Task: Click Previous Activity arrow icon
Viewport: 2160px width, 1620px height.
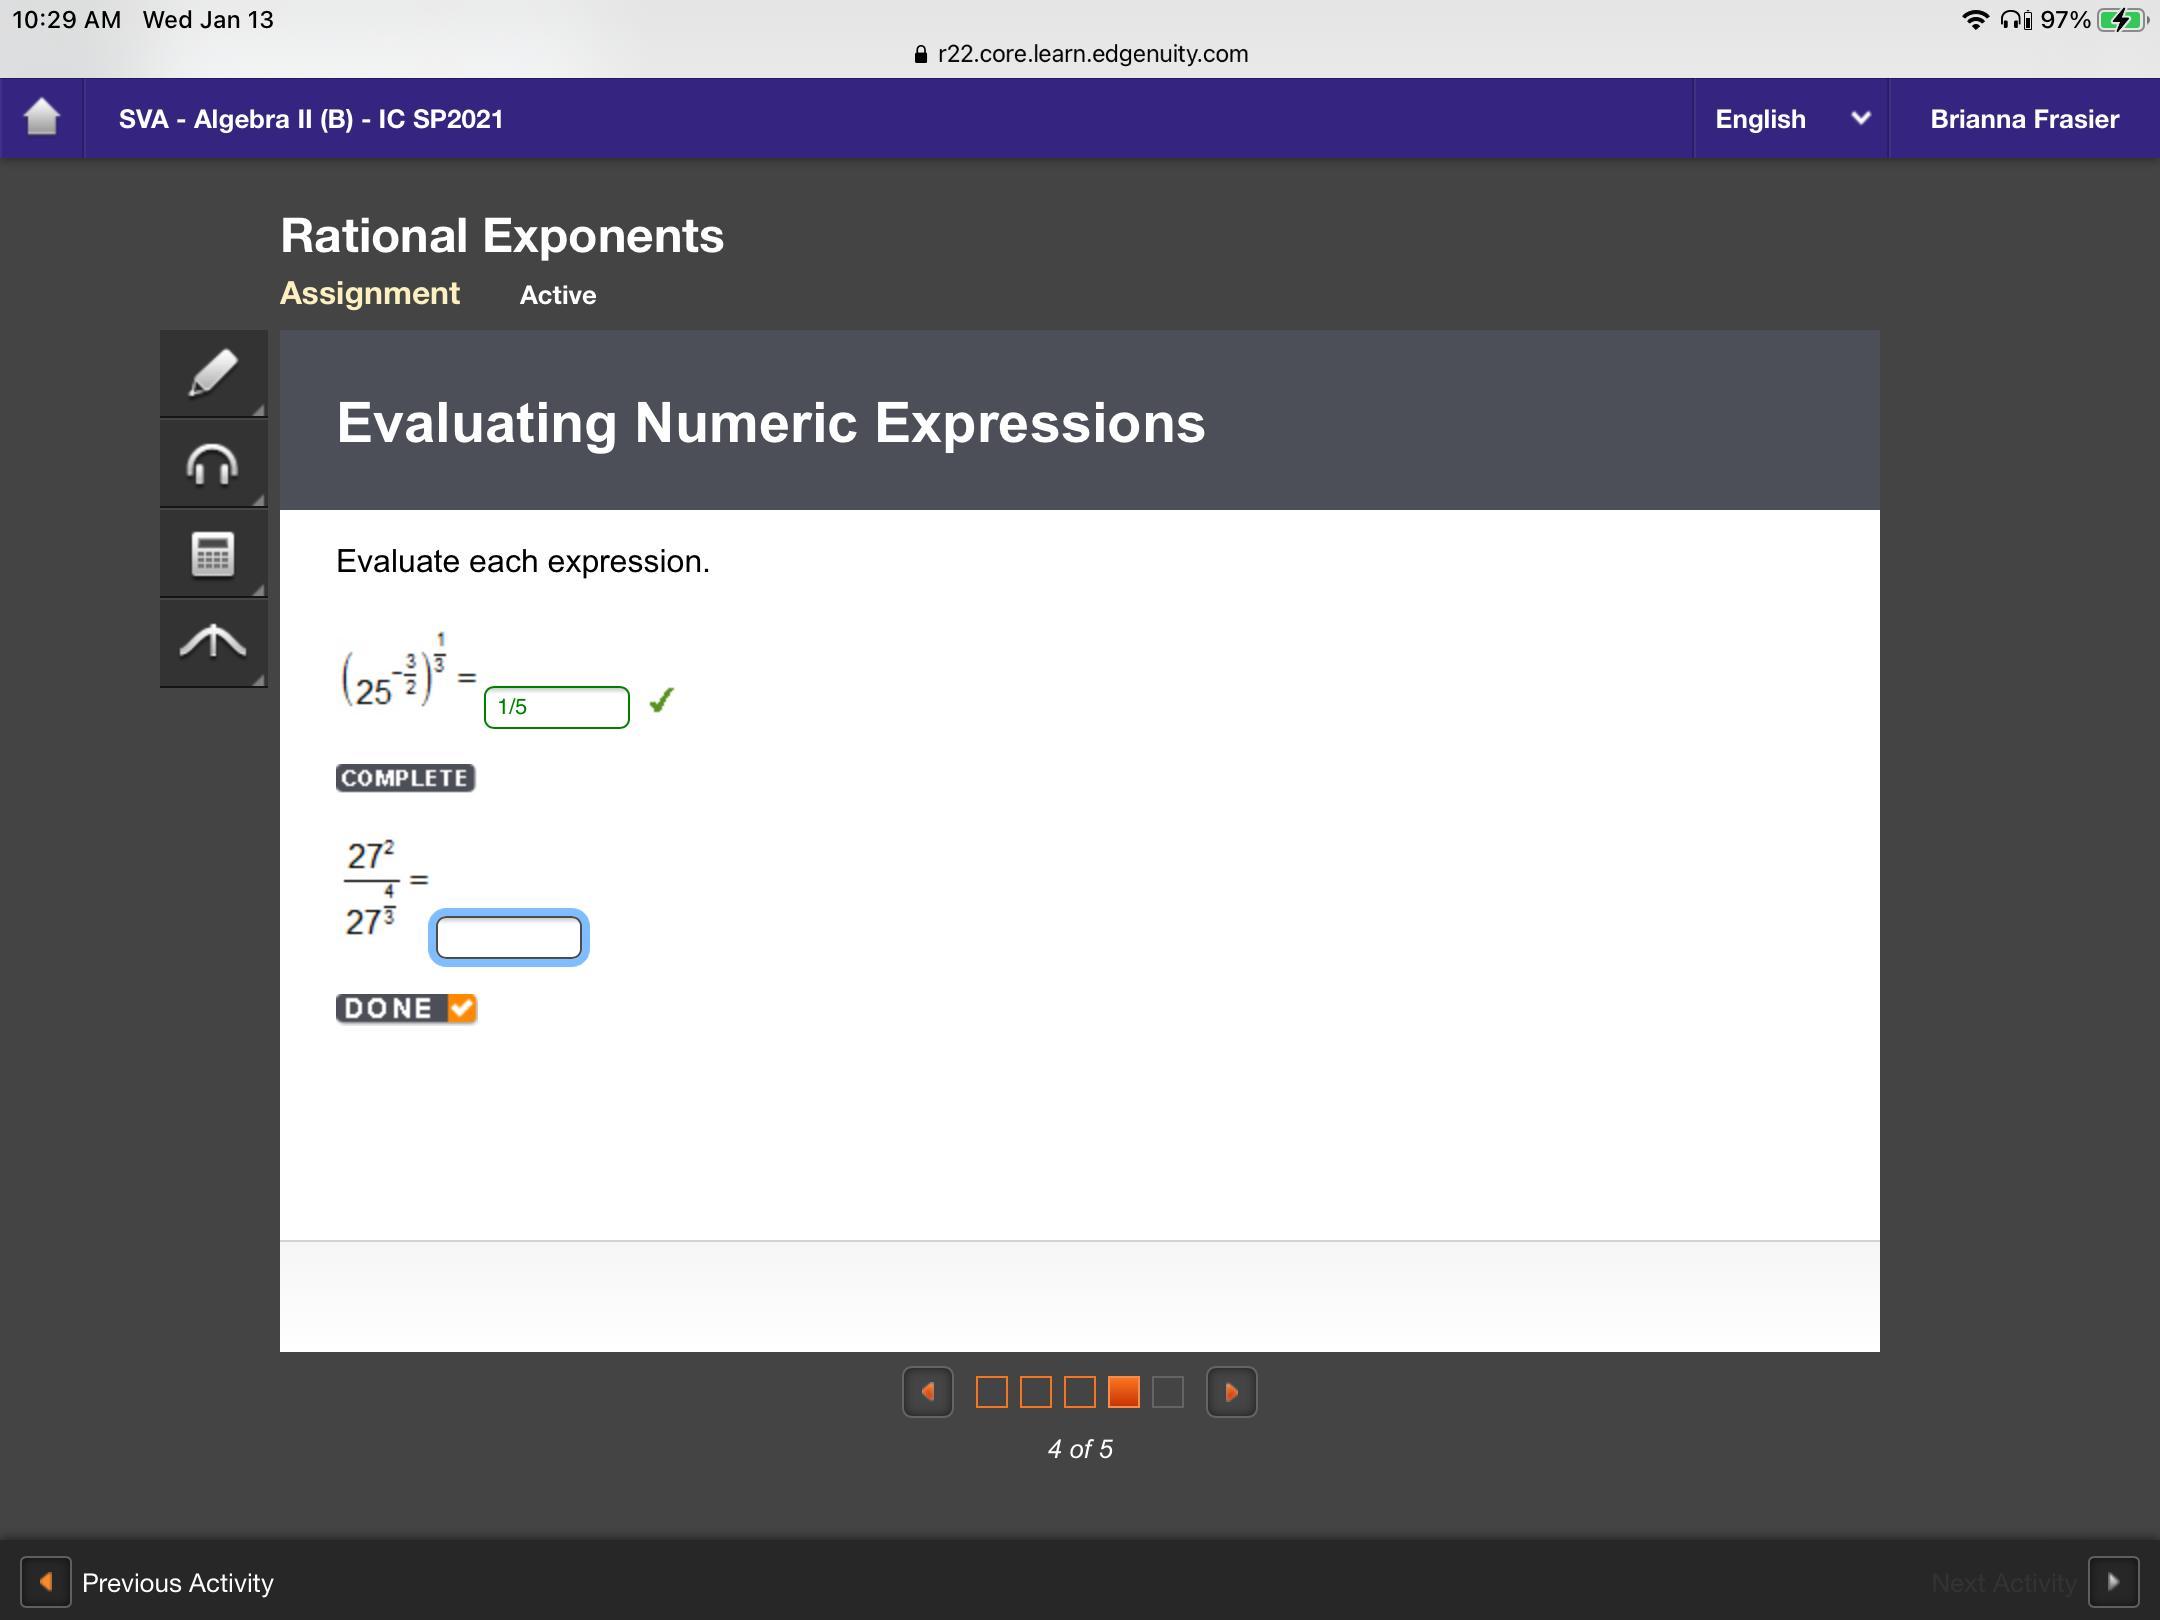Action: pos(46,1582)
